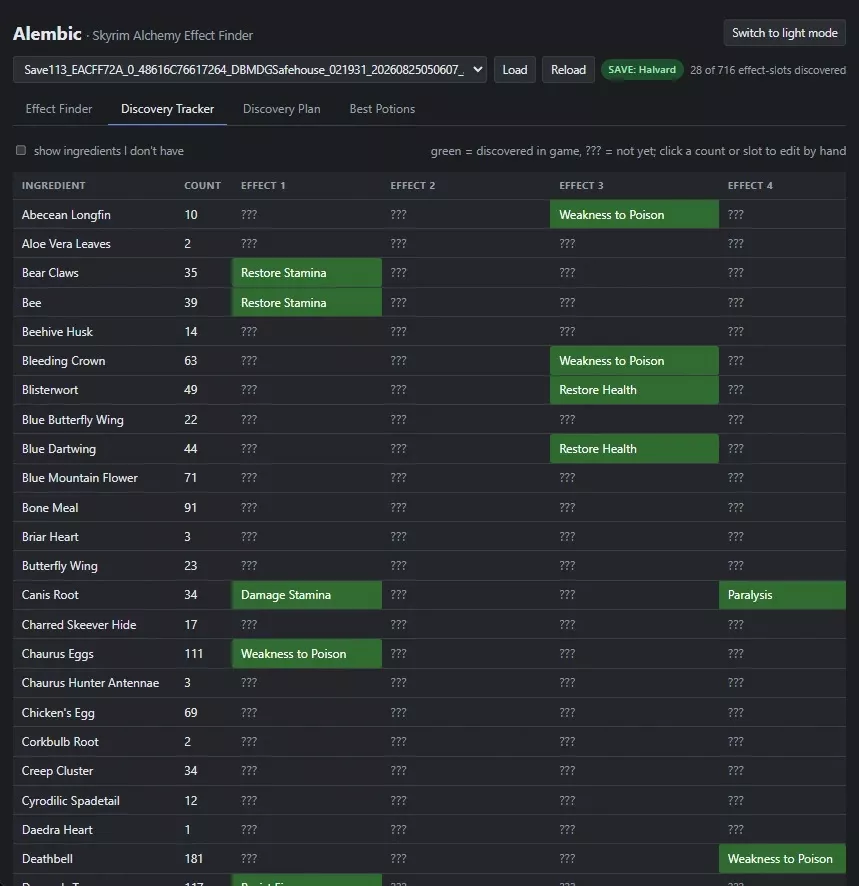Switch to light mode
Viewport: 859px width, 886px height.
pyautogui.click(x=784, y=33)
